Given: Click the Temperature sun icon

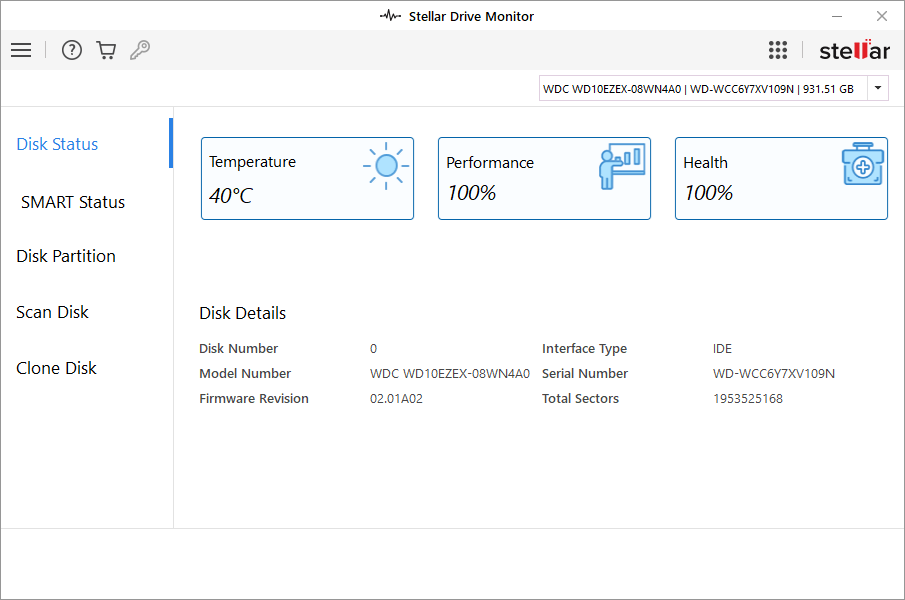Looking at the screenshot, I should coord(385,166).
